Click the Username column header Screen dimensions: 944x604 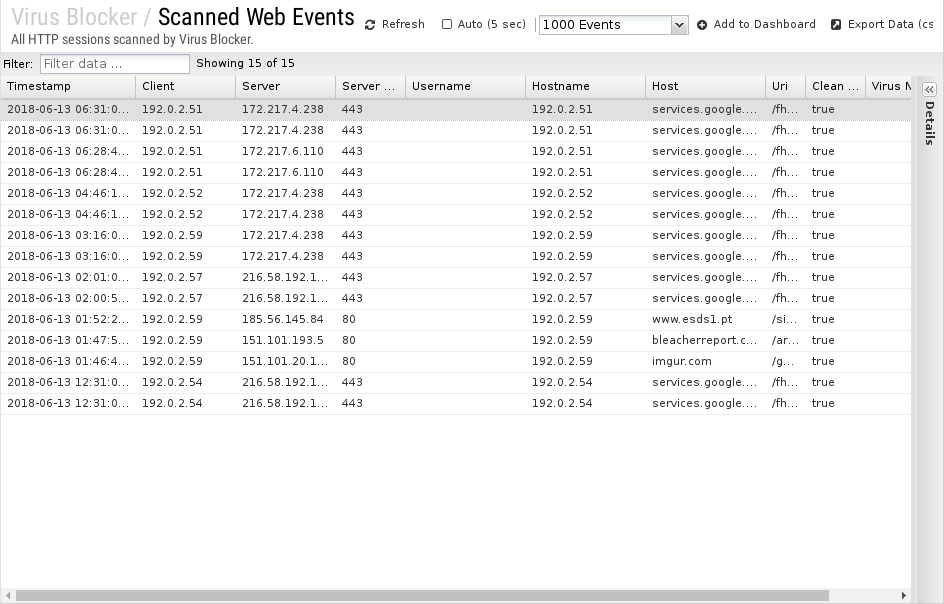click(465, 87)
